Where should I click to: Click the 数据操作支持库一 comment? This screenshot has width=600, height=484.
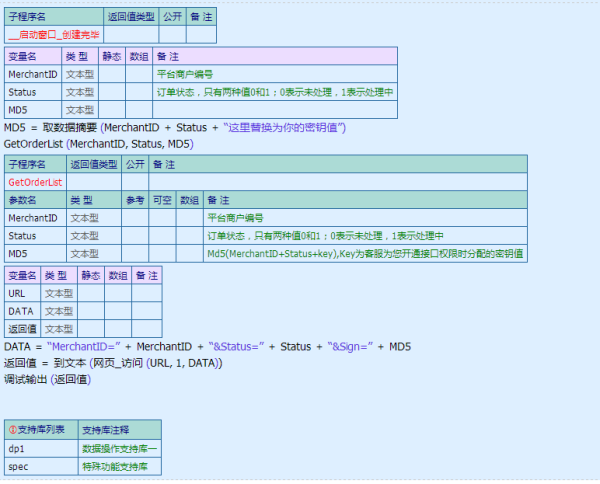tap(119, 448)
